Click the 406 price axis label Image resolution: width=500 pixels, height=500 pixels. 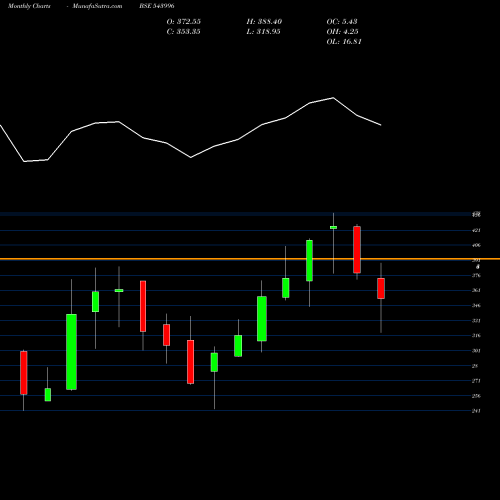[x=476, y=245]
